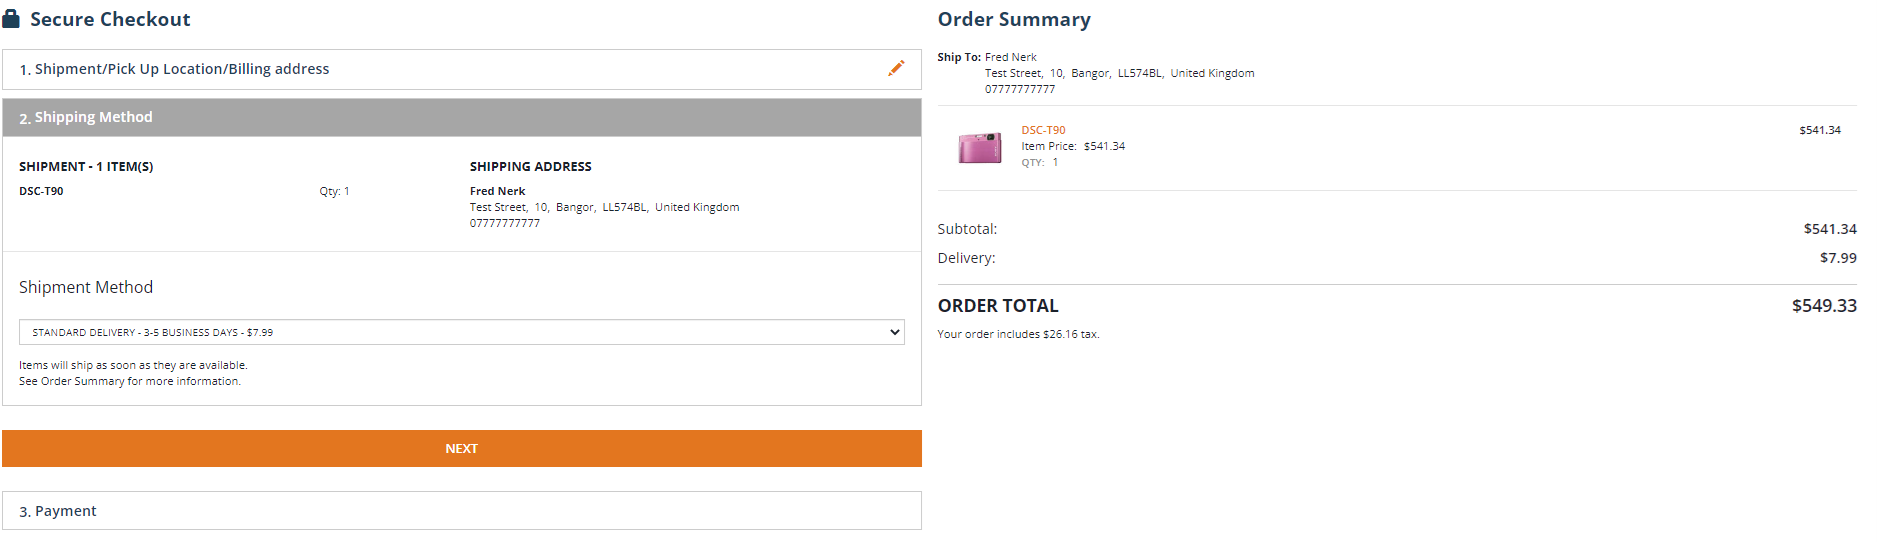The height and width of the screenshot is (542, 1877).
Task: Open the orange DSC-T90 product link
Action: click(1043, 130)
